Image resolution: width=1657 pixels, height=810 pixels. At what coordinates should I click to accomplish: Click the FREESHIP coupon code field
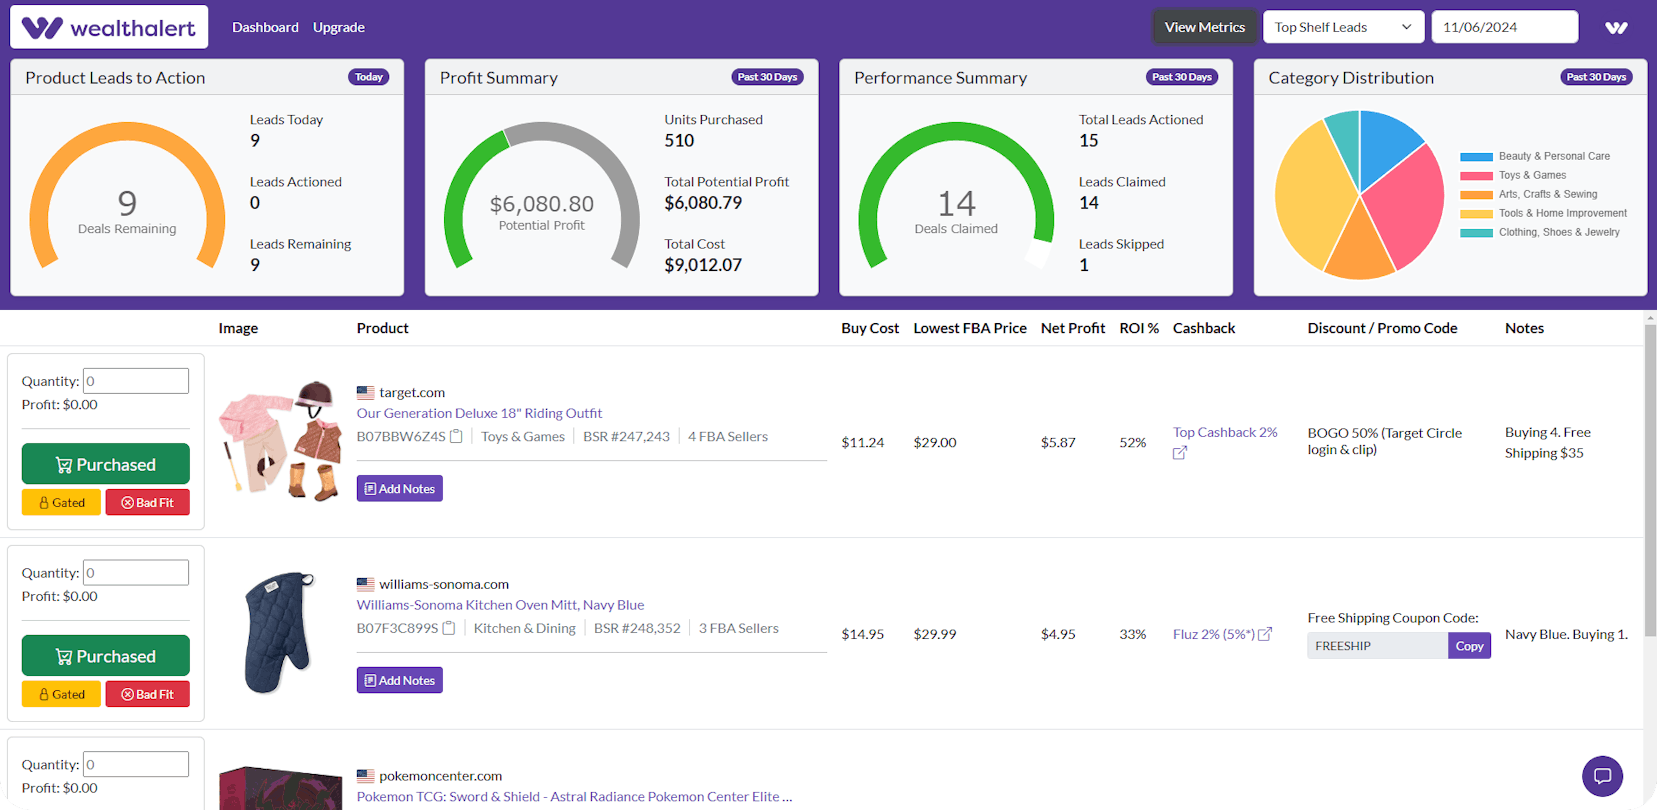coord(1378,646)
